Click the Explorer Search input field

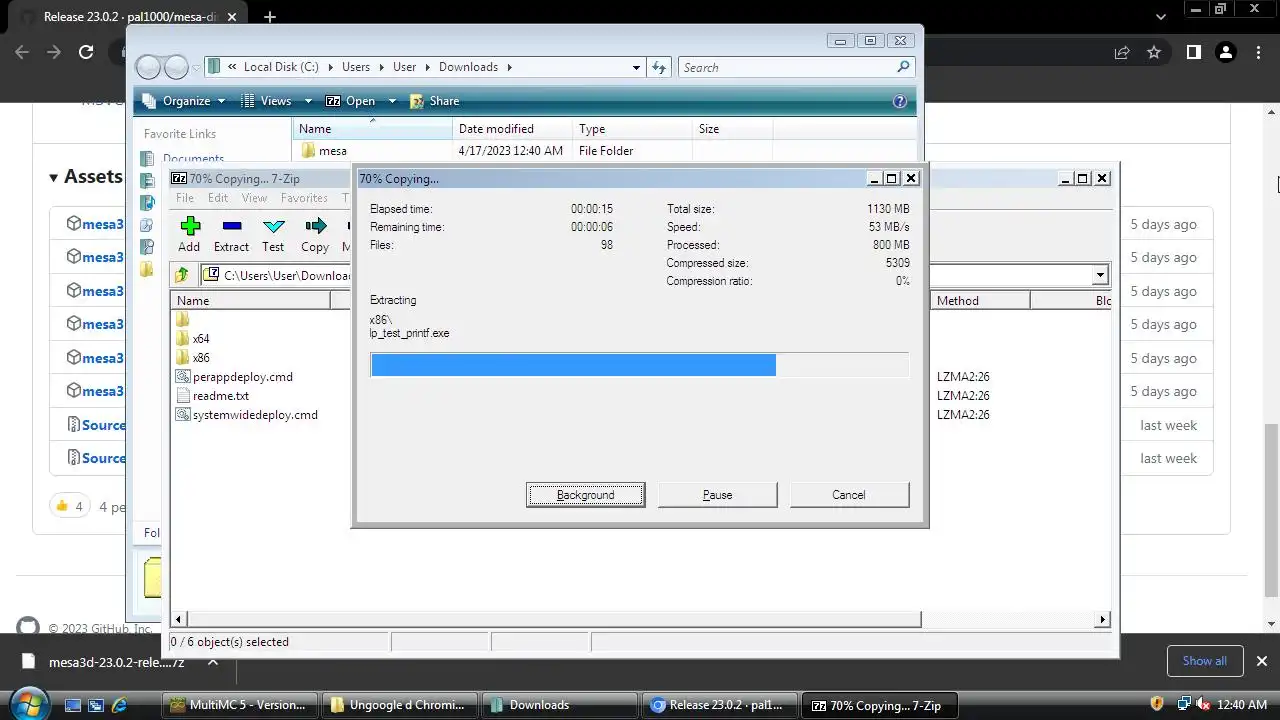coord(787,67)
